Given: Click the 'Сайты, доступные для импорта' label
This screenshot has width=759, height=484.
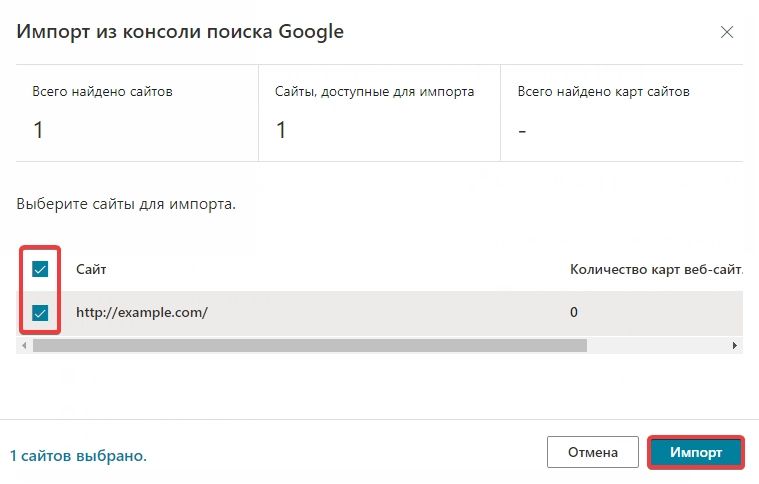Looking at the screenshot, I should [x=374, y=91].
